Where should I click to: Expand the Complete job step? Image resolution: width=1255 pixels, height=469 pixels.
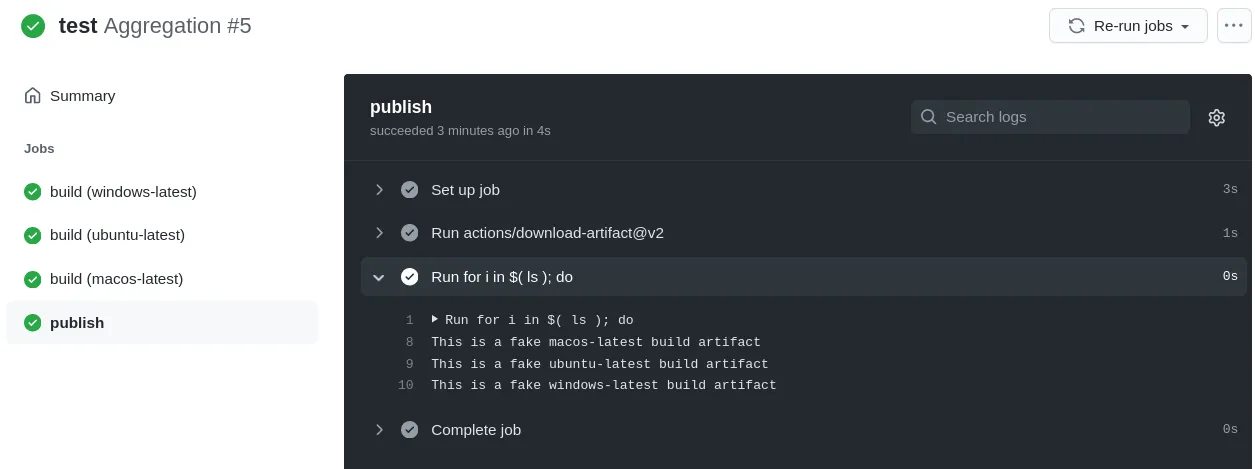379,430
